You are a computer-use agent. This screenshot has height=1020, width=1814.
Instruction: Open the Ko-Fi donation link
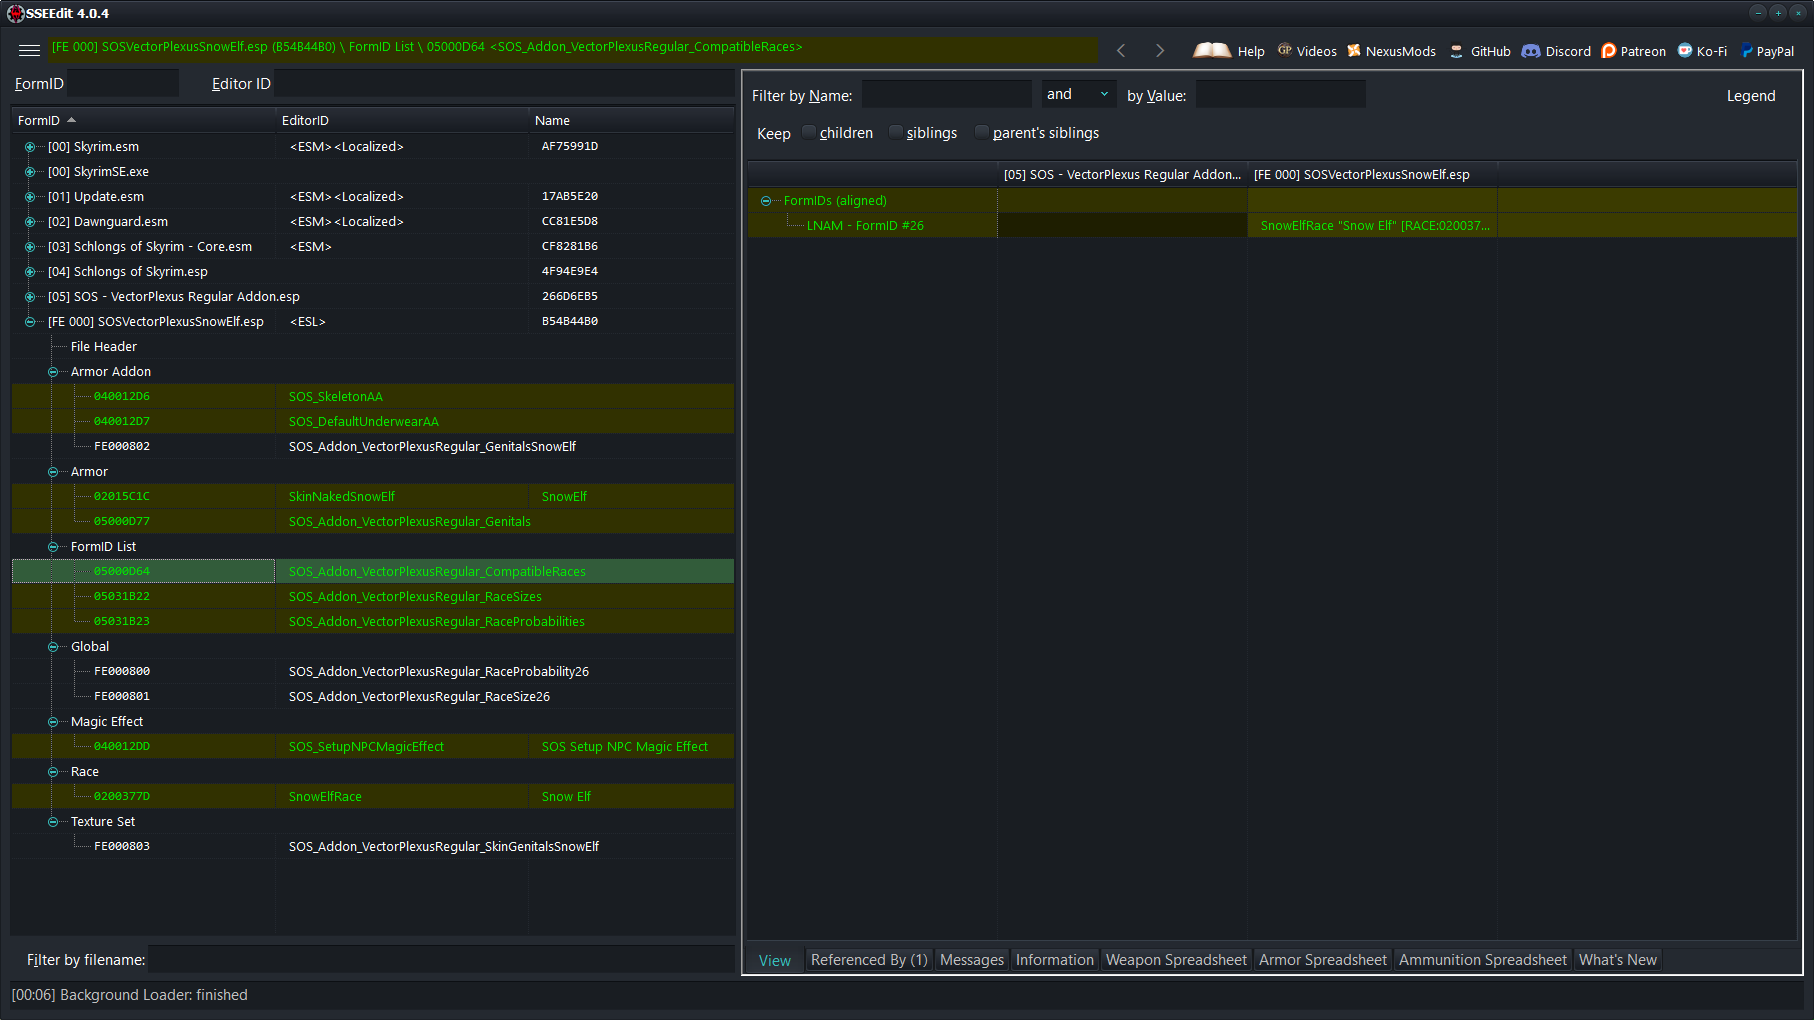(x=1702, y=51)
